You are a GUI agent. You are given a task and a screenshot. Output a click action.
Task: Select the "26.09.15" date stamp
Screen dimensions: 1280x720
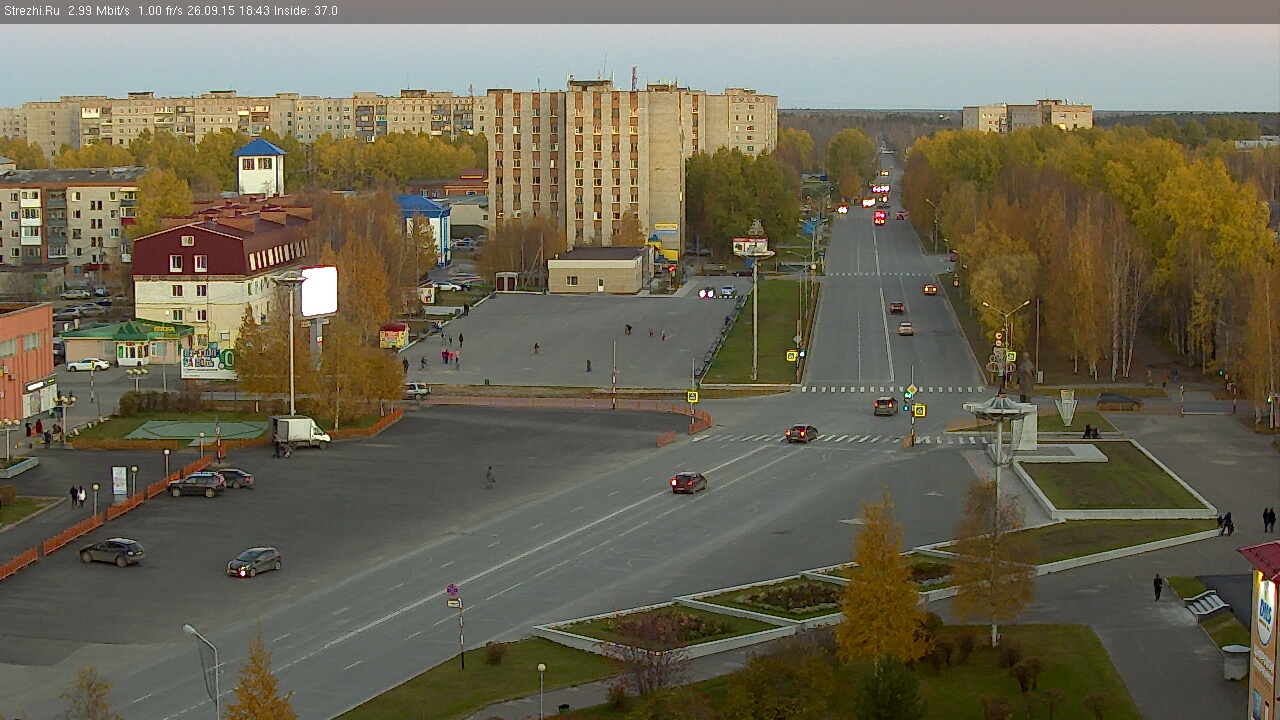pos(212,11)
